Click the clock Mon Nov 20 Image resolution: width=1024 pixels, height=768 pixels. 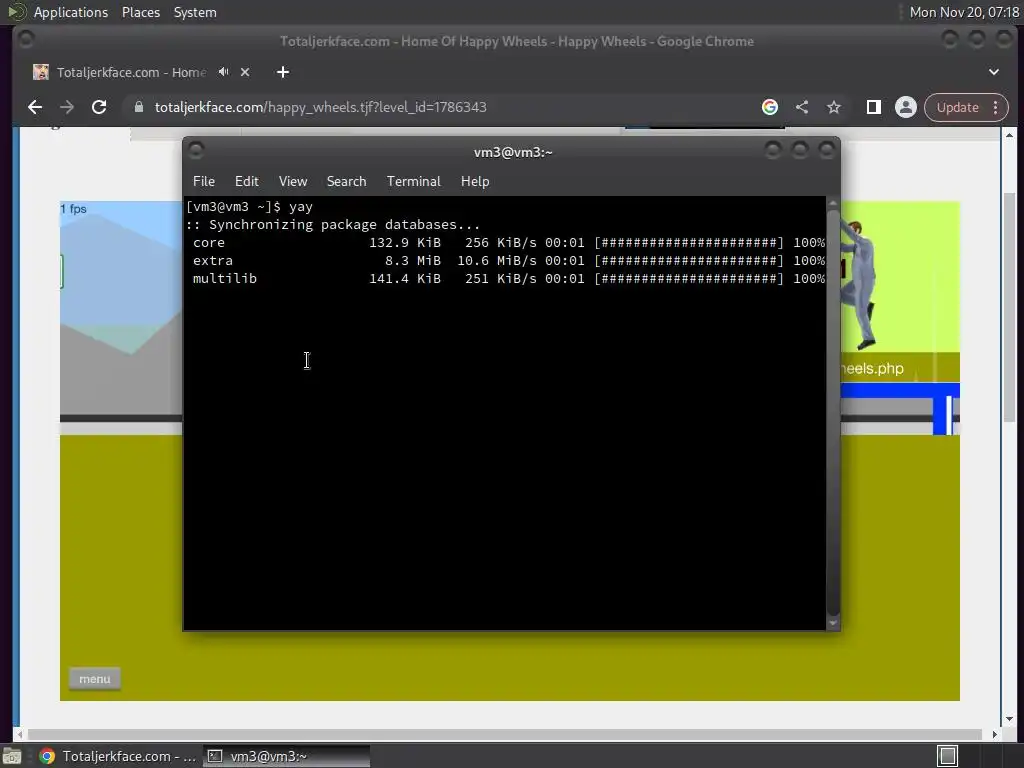tap(964, 12)
